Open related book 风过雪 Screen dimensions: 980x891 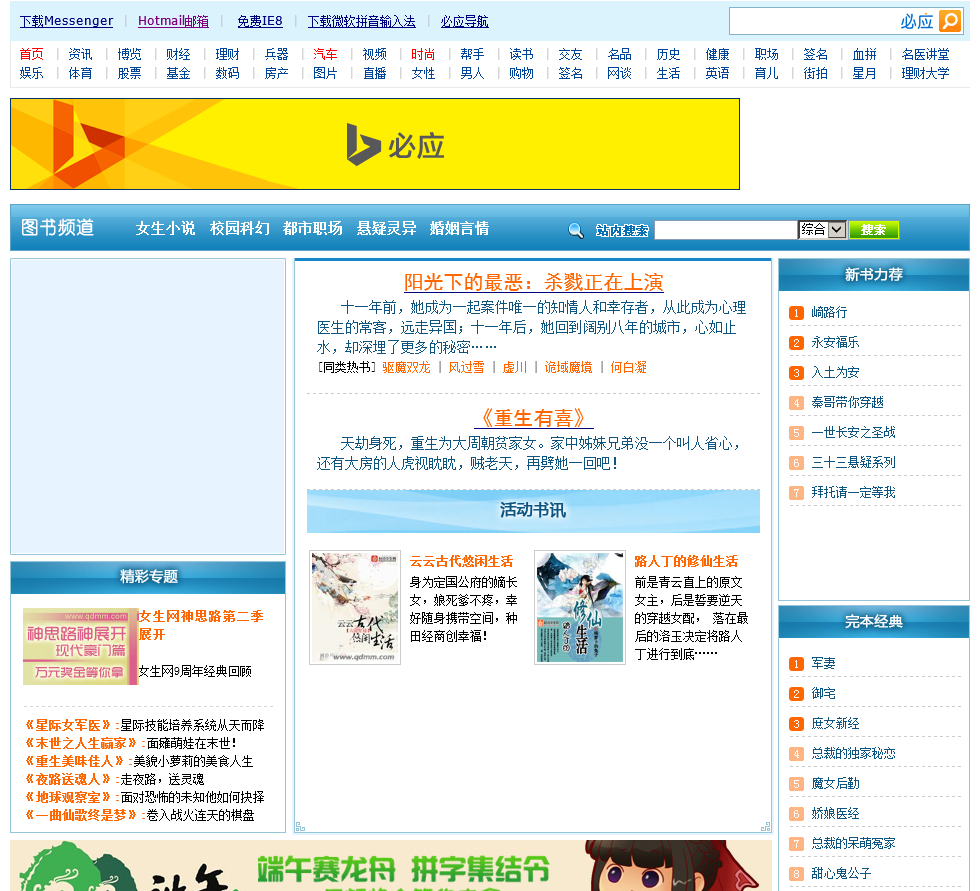(x=466, y=367)
